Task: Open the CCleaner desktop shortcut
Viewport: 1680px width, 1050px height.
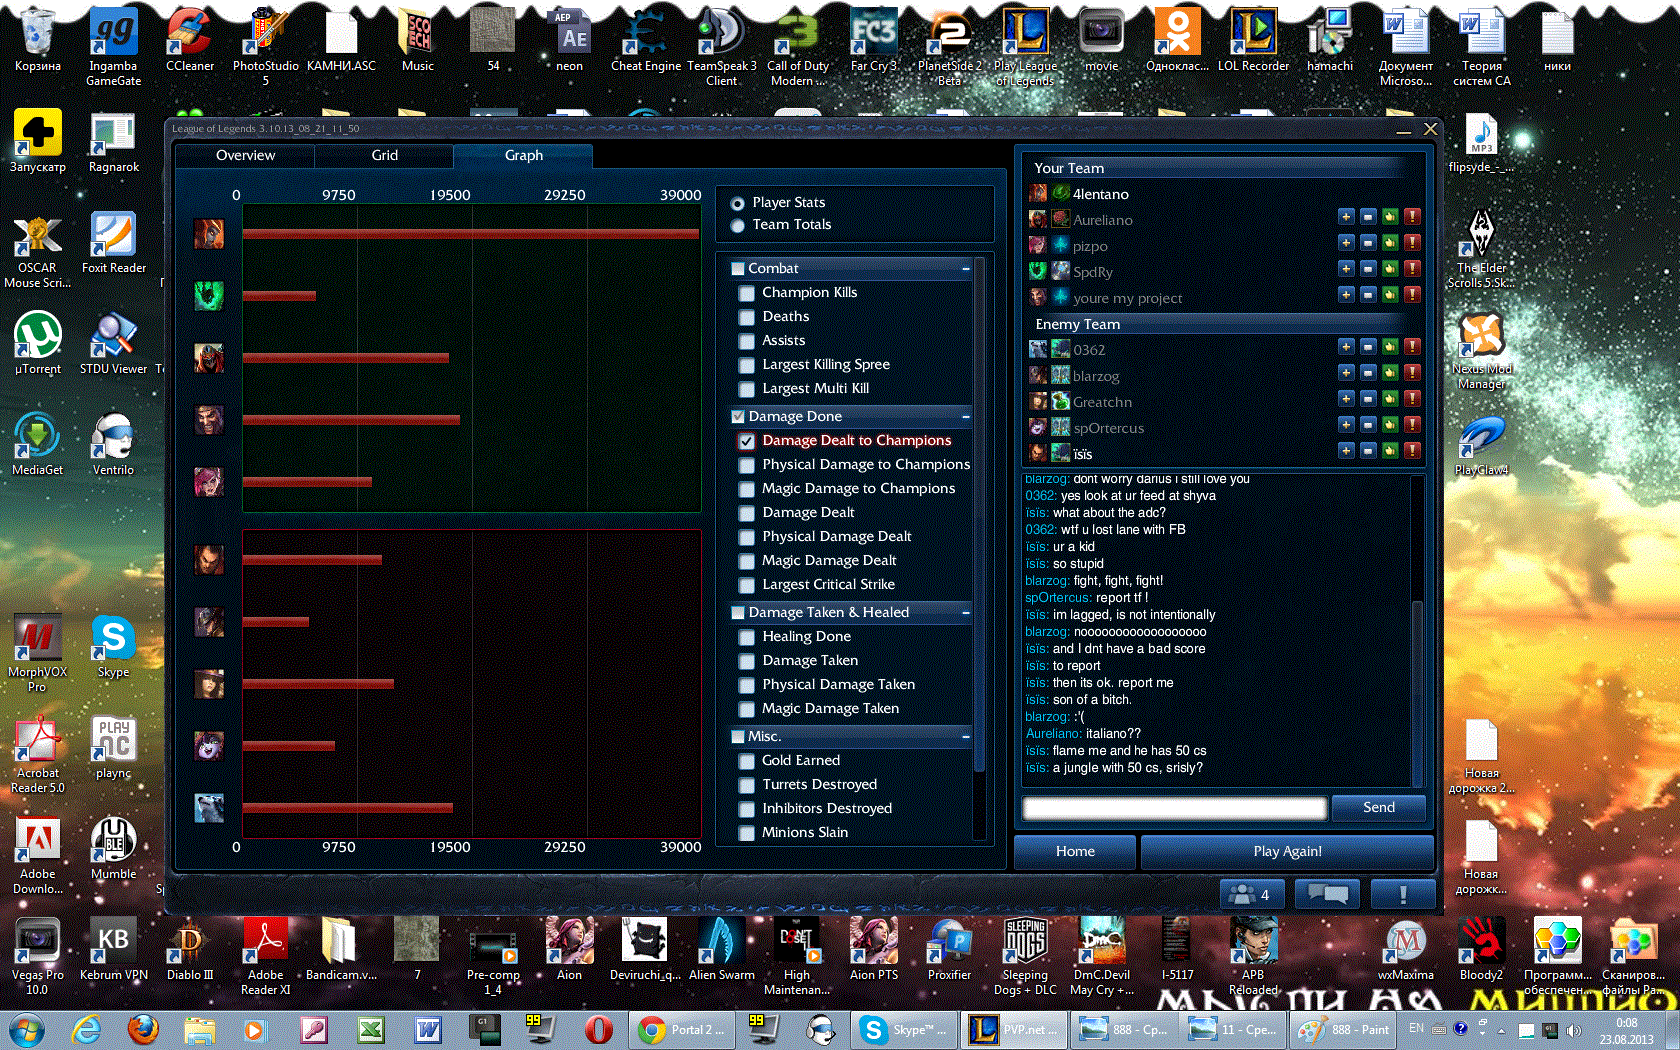Action: 190,41
